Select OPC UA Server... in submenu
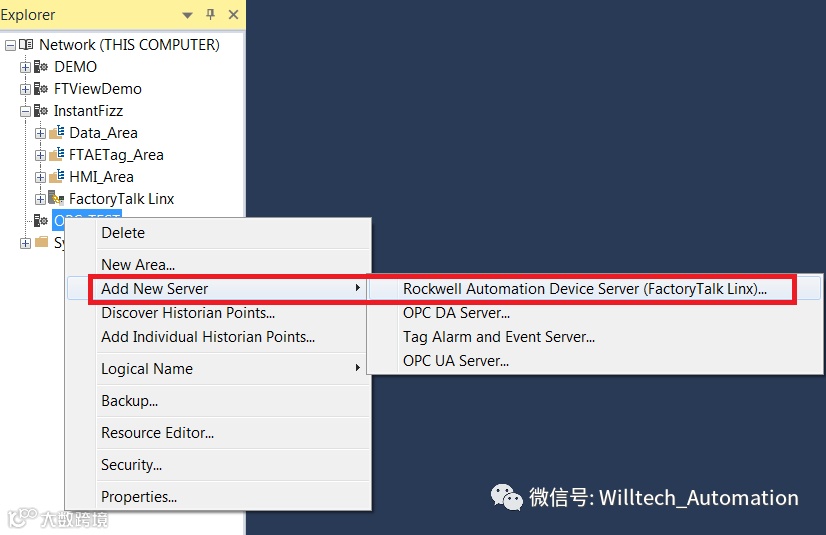Screen dimensions: 826x535 pos(595,361)
